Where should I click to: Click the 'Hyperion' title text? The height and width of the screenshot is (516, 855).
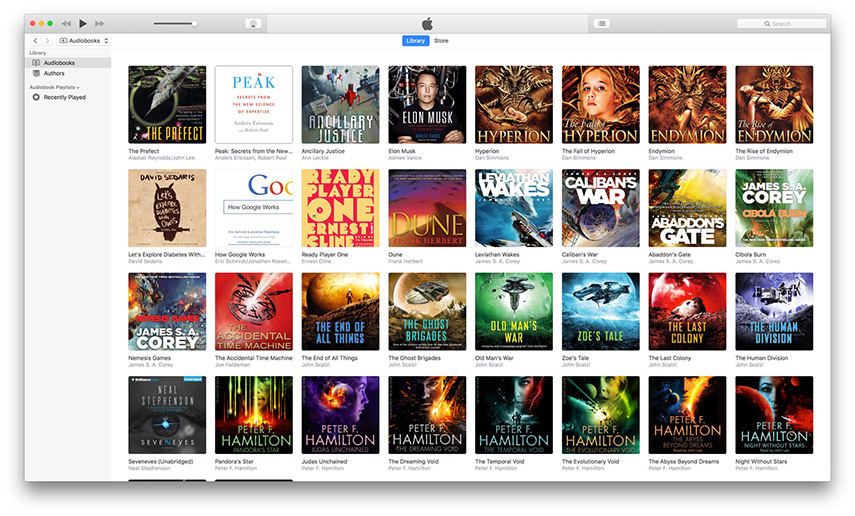pos(487,151)
